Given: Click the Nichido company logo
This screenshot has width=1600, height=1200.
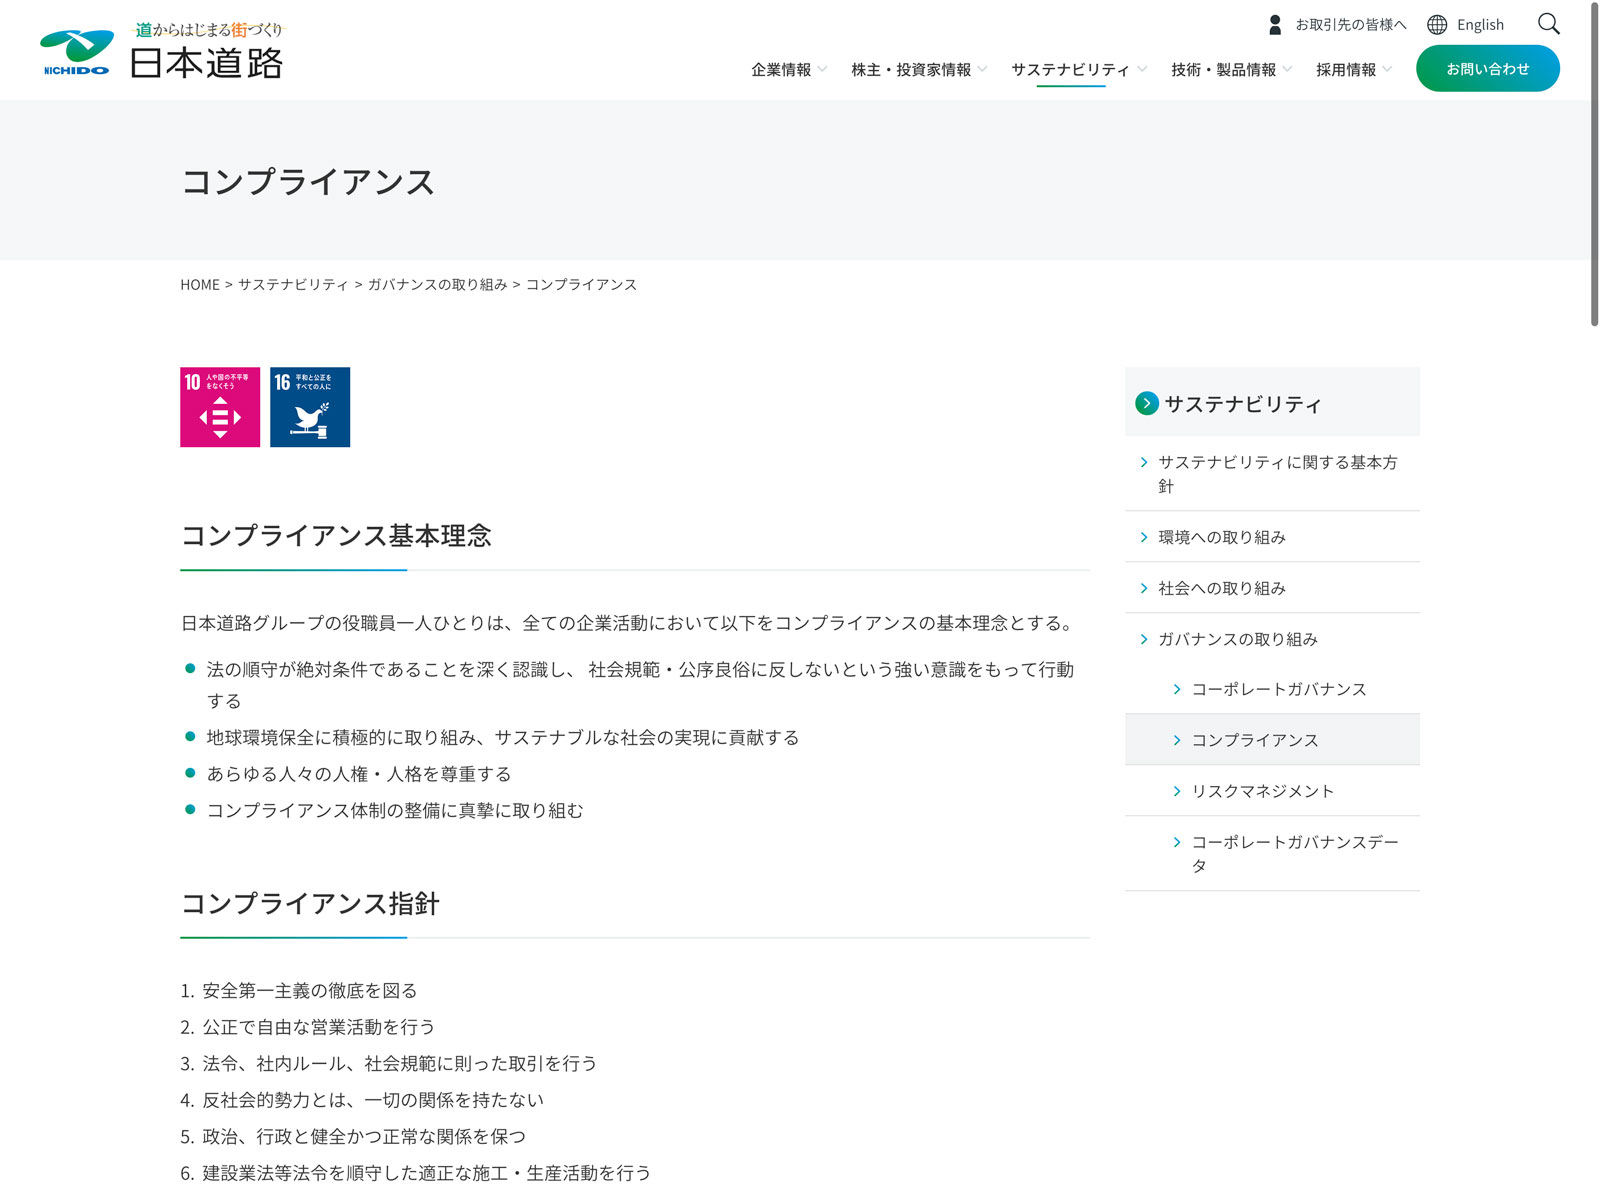Looking at the screenshot, I should click(162, 52).
